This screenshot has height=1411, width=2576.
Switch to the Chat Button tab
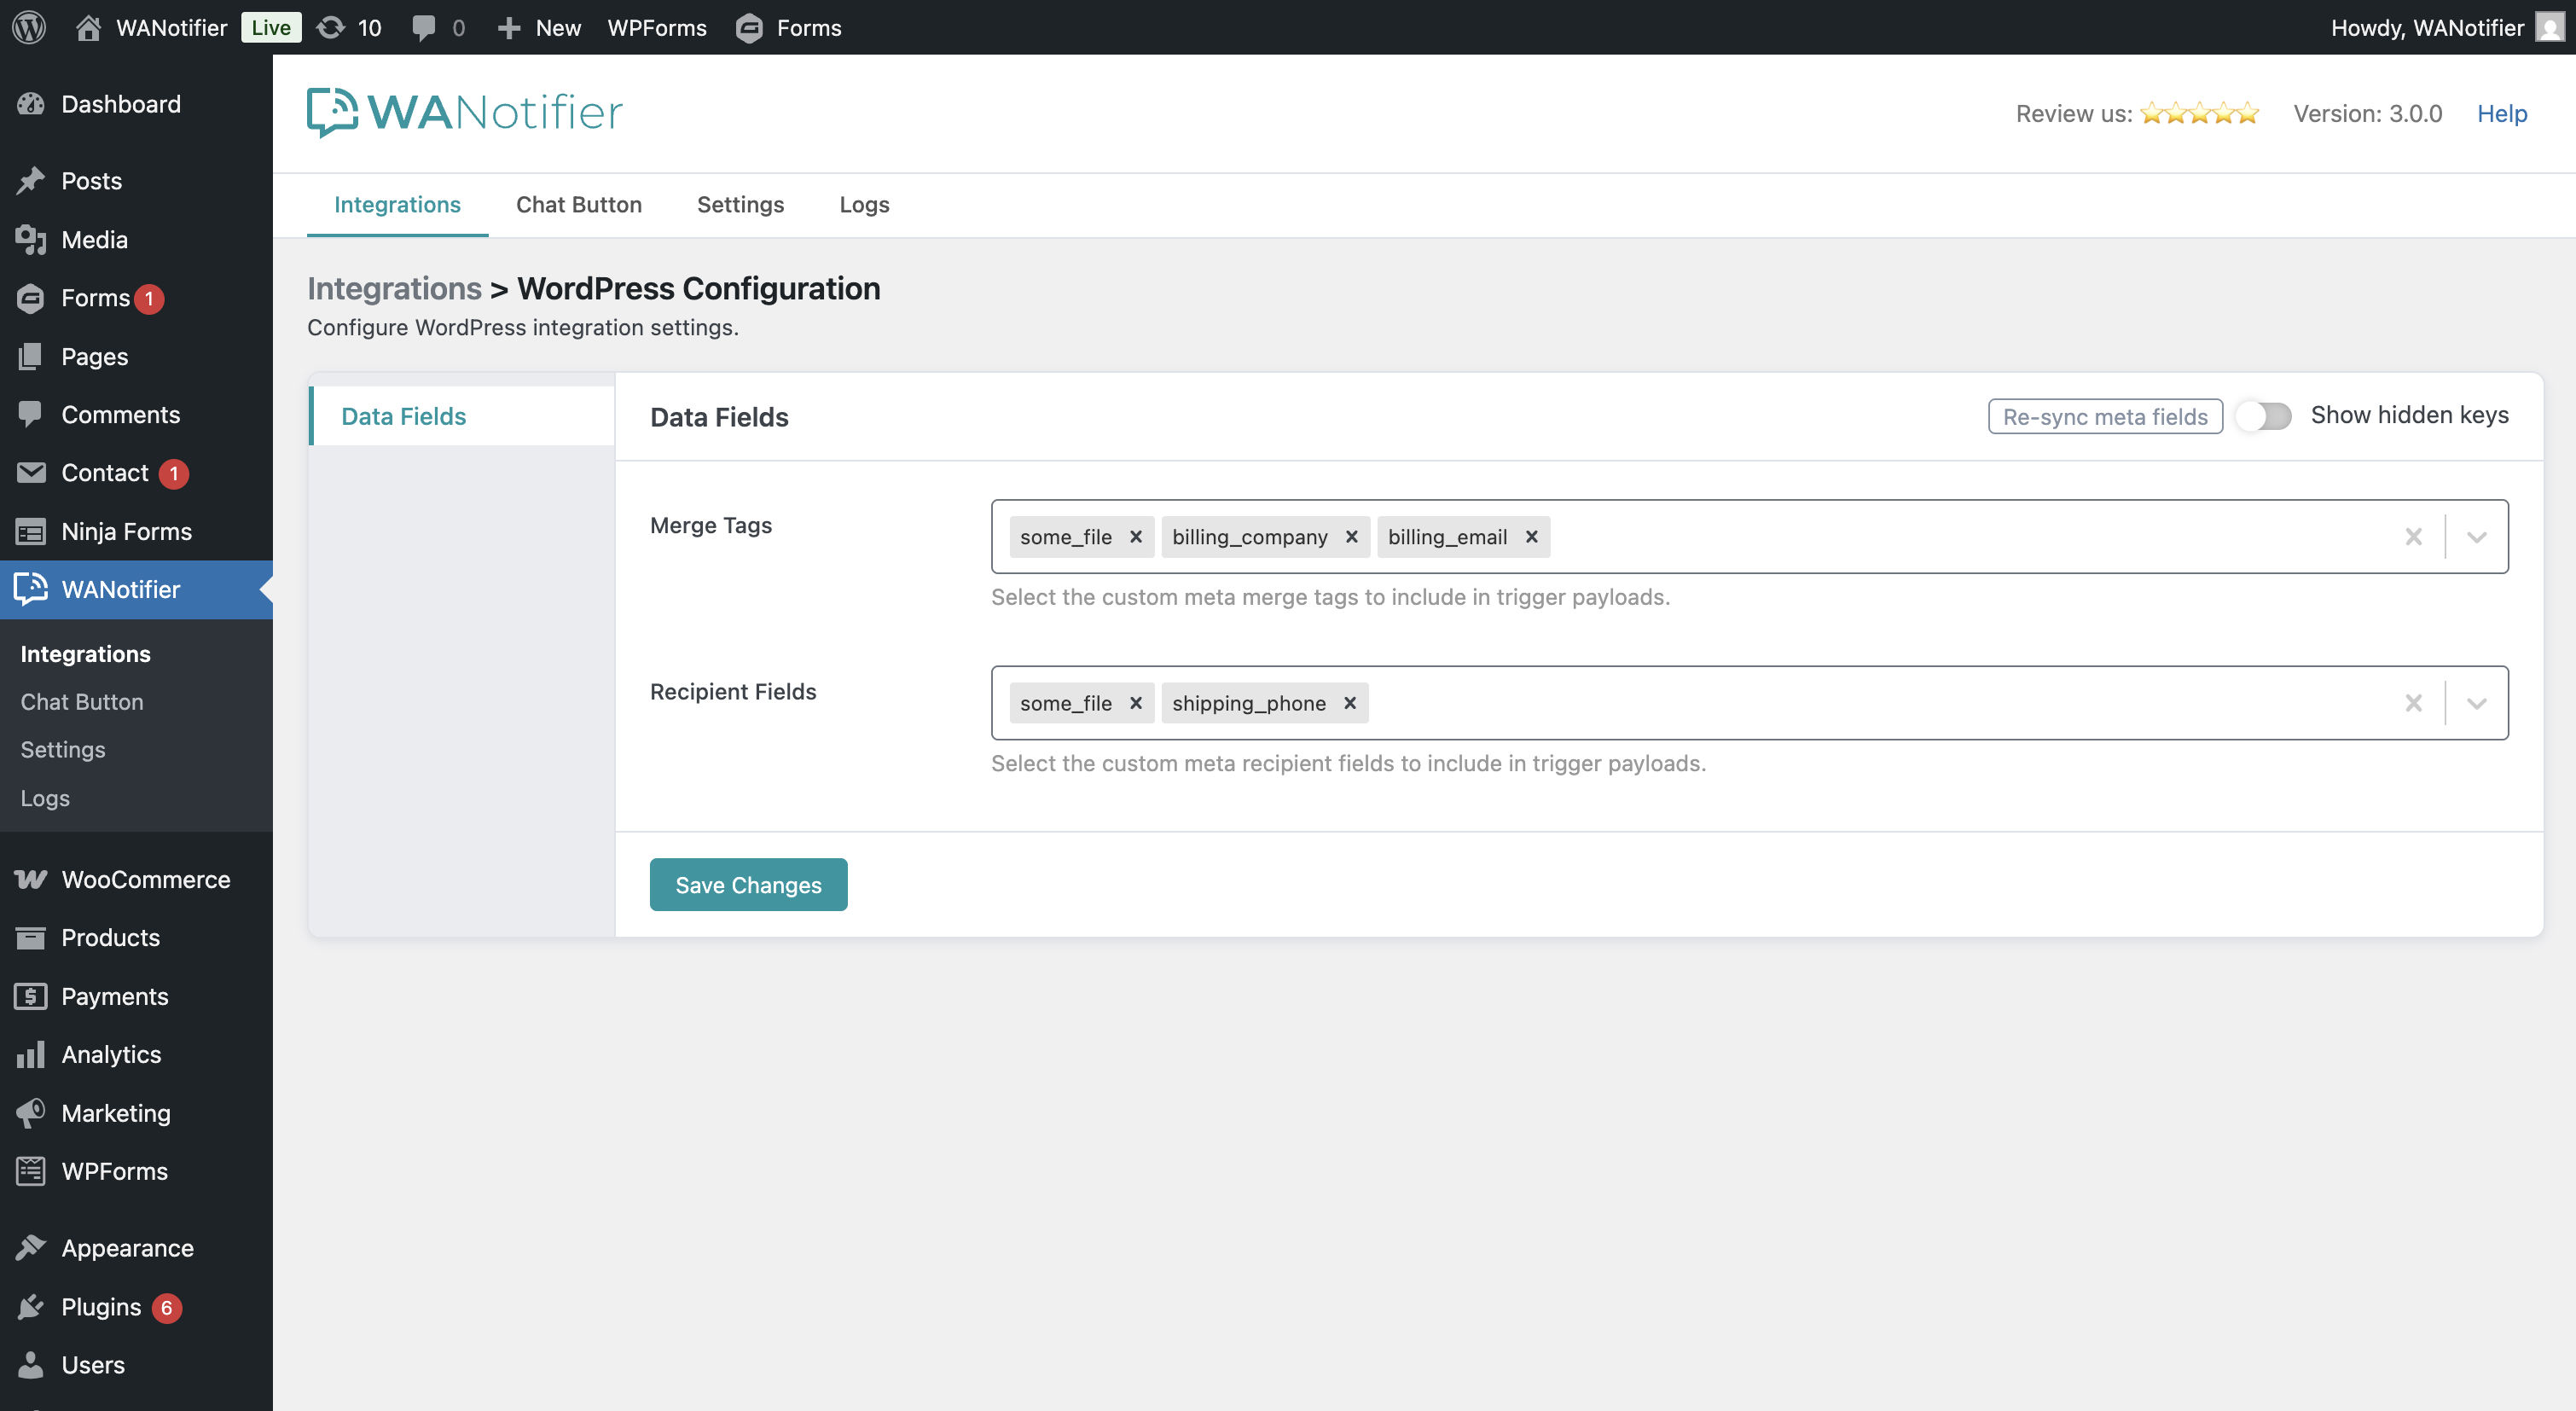pos(578,204)
